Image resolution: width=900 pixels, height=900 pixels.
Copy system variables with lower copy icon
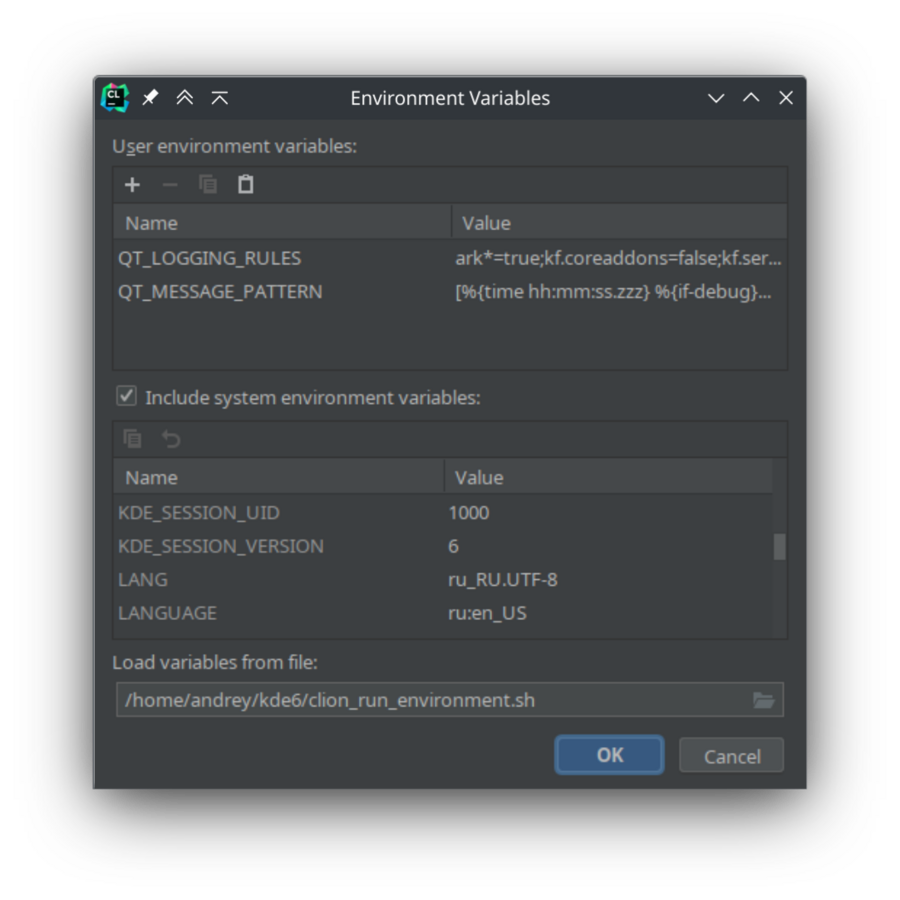click(x=132, y=439)
